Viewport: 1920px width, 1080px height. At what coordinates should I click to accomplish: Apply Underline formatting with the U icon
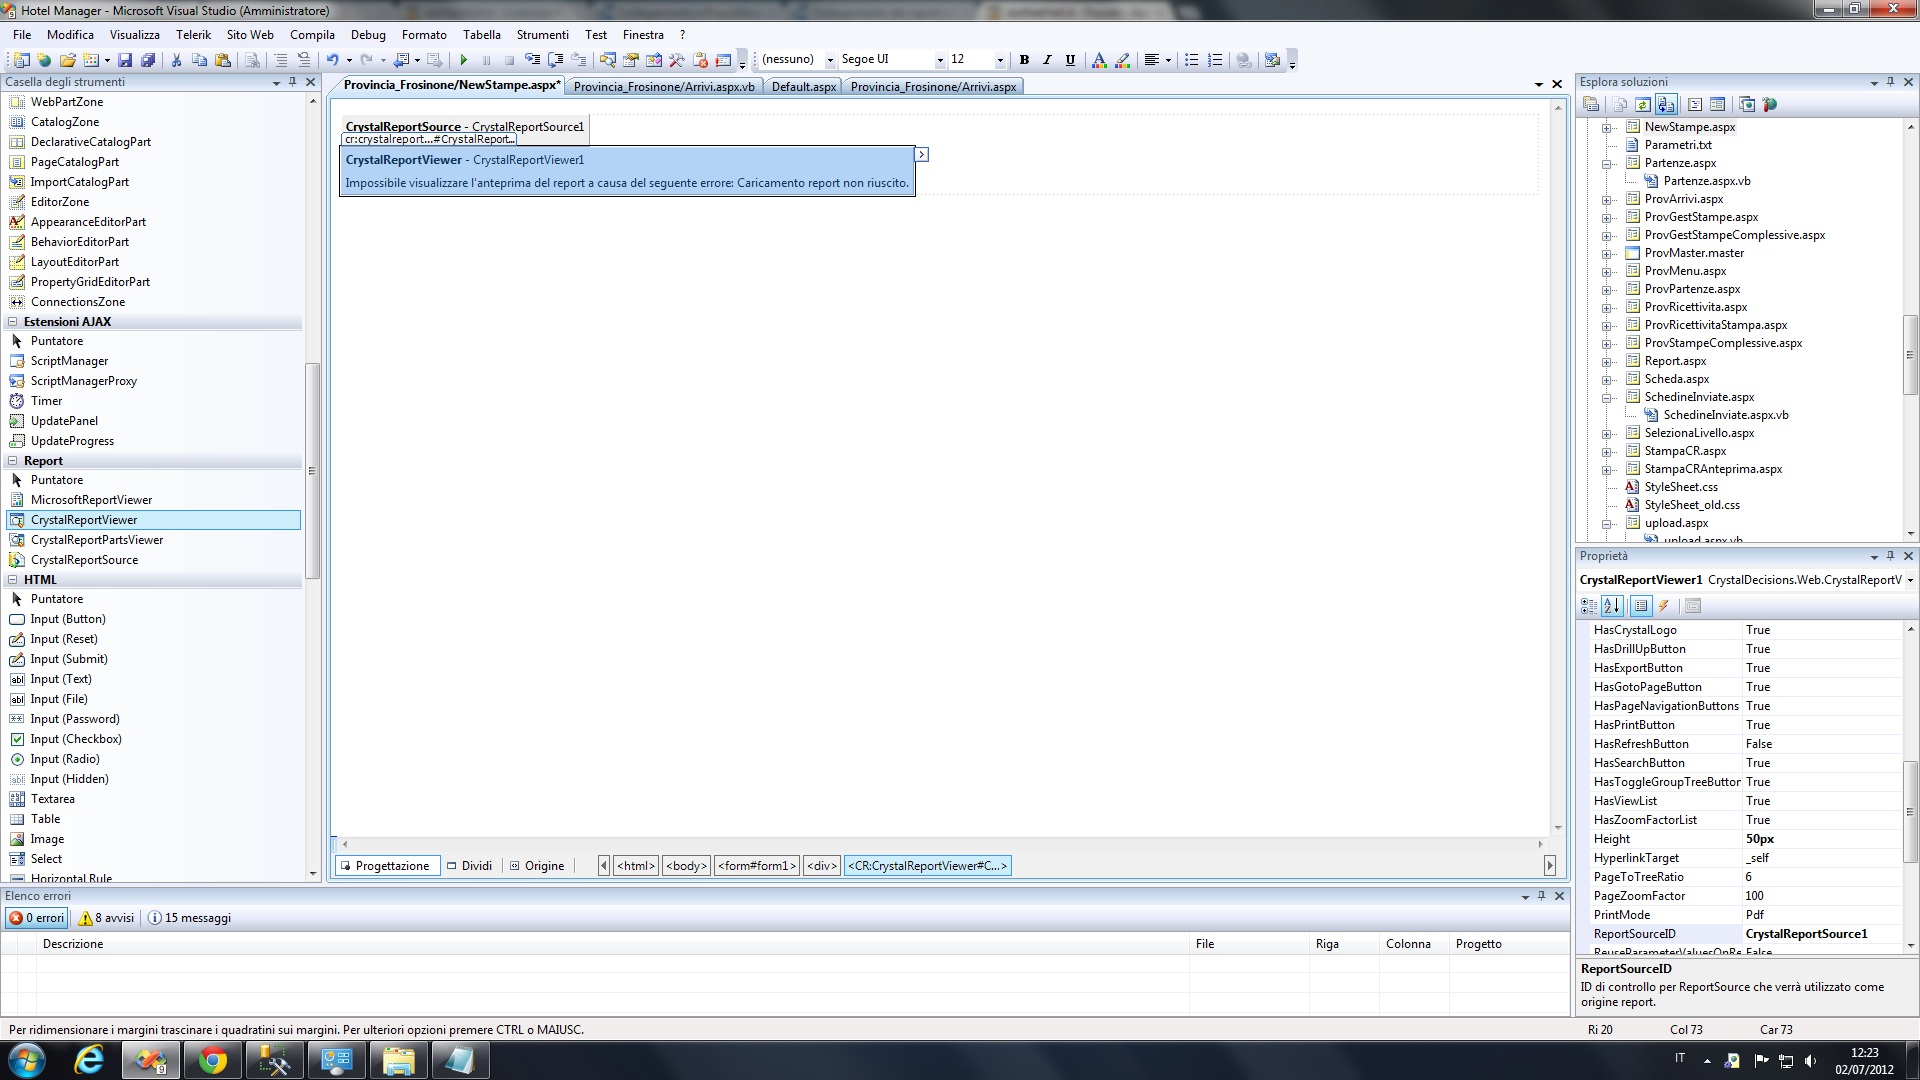click(1070, 60)
